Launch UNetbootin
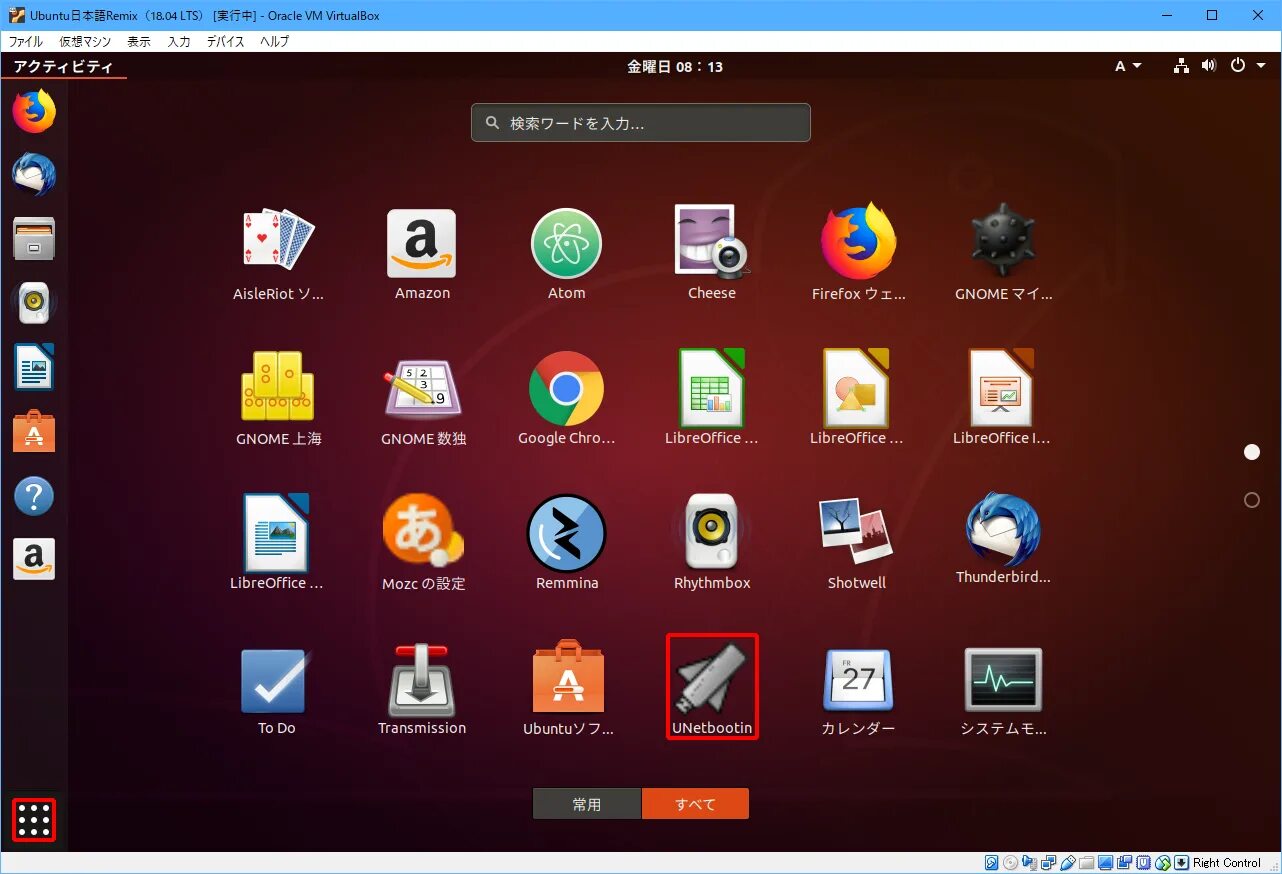Viewport: 1282px width, 874px height. pos(712,688)
